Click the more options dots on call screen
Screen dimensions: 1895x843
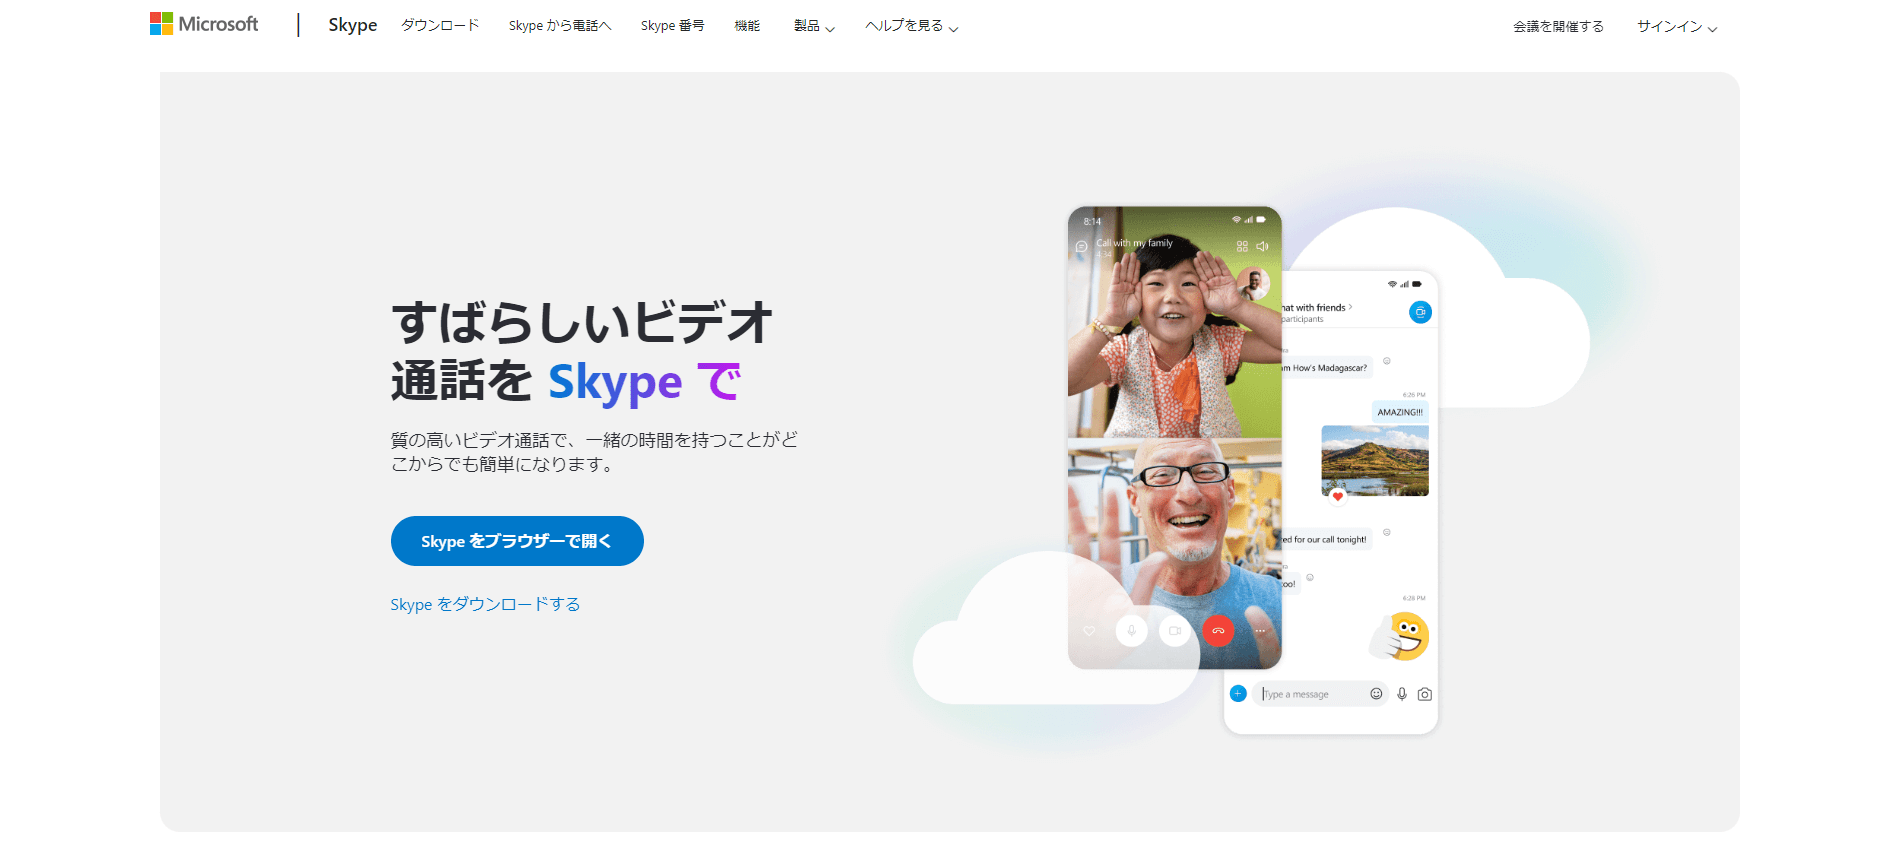tap(1260, 631)
